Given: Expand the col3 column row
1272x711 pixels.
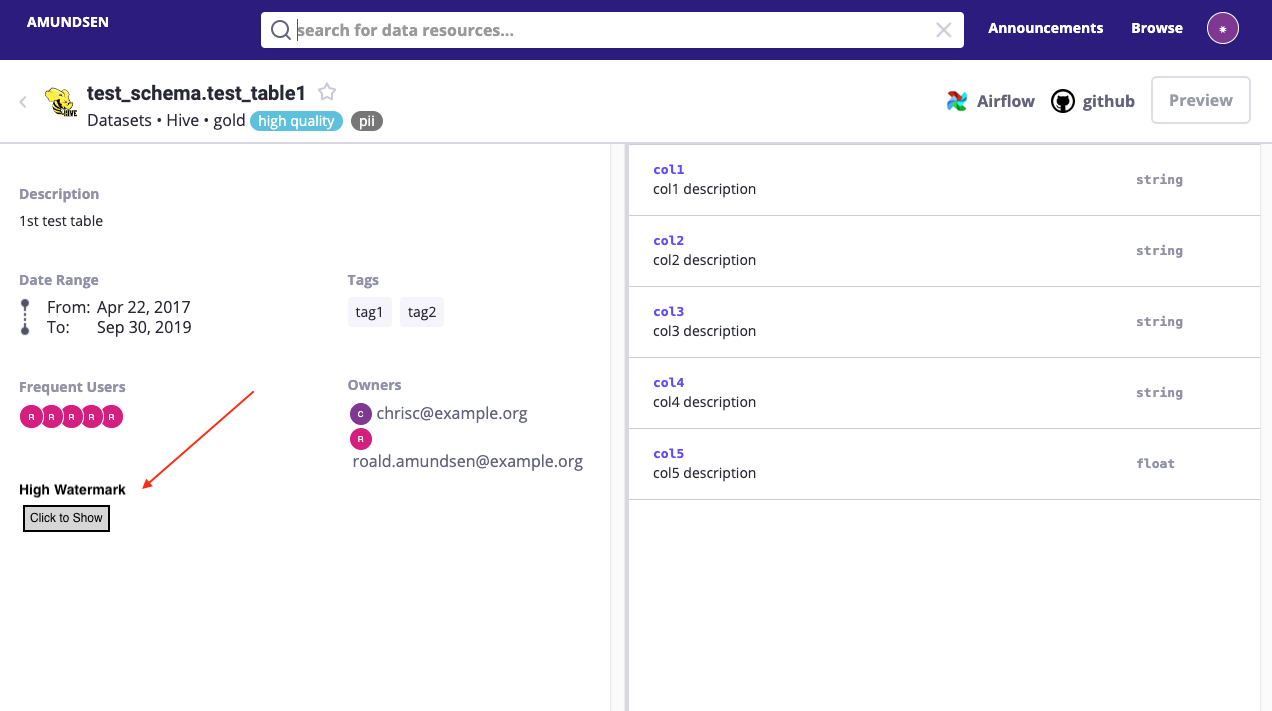Looking at the screenshot, I should [x=944, y=322].
